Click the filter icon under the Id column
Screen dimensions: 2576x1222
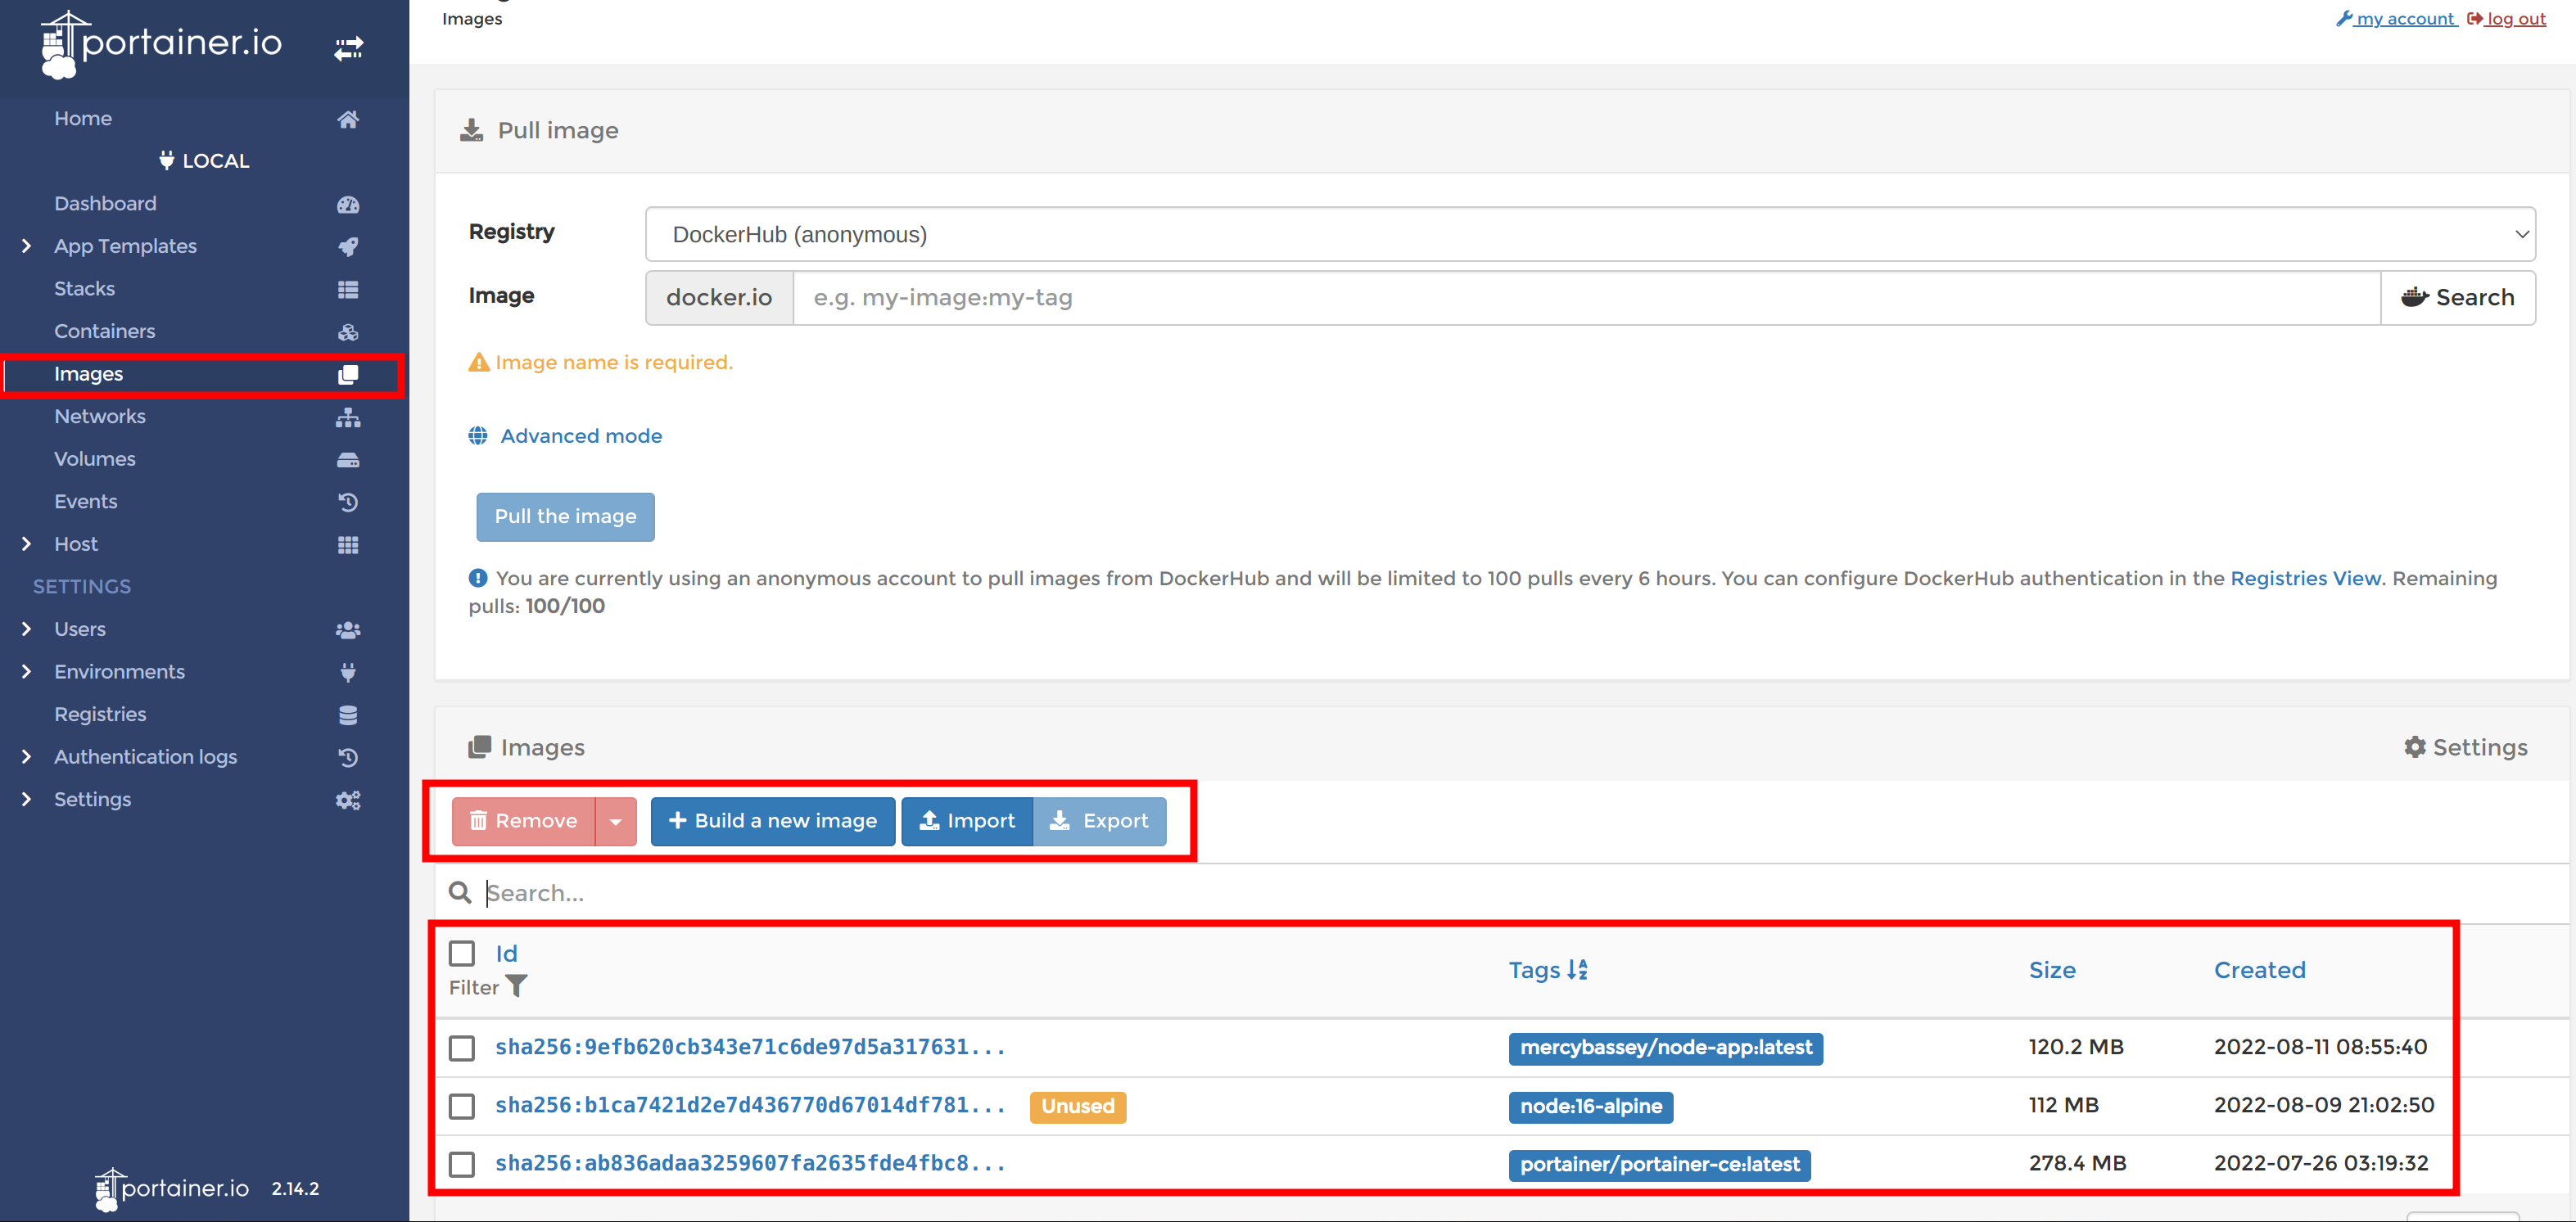pyautogui.click(x=518, y=986)
